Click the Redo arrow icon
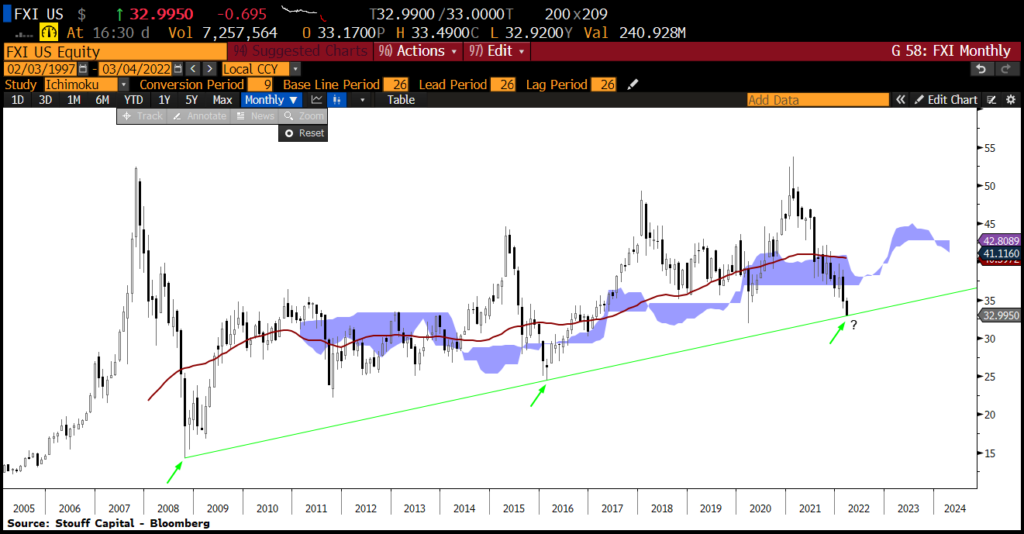1024x534 pixels. (x=1006, y=69)
